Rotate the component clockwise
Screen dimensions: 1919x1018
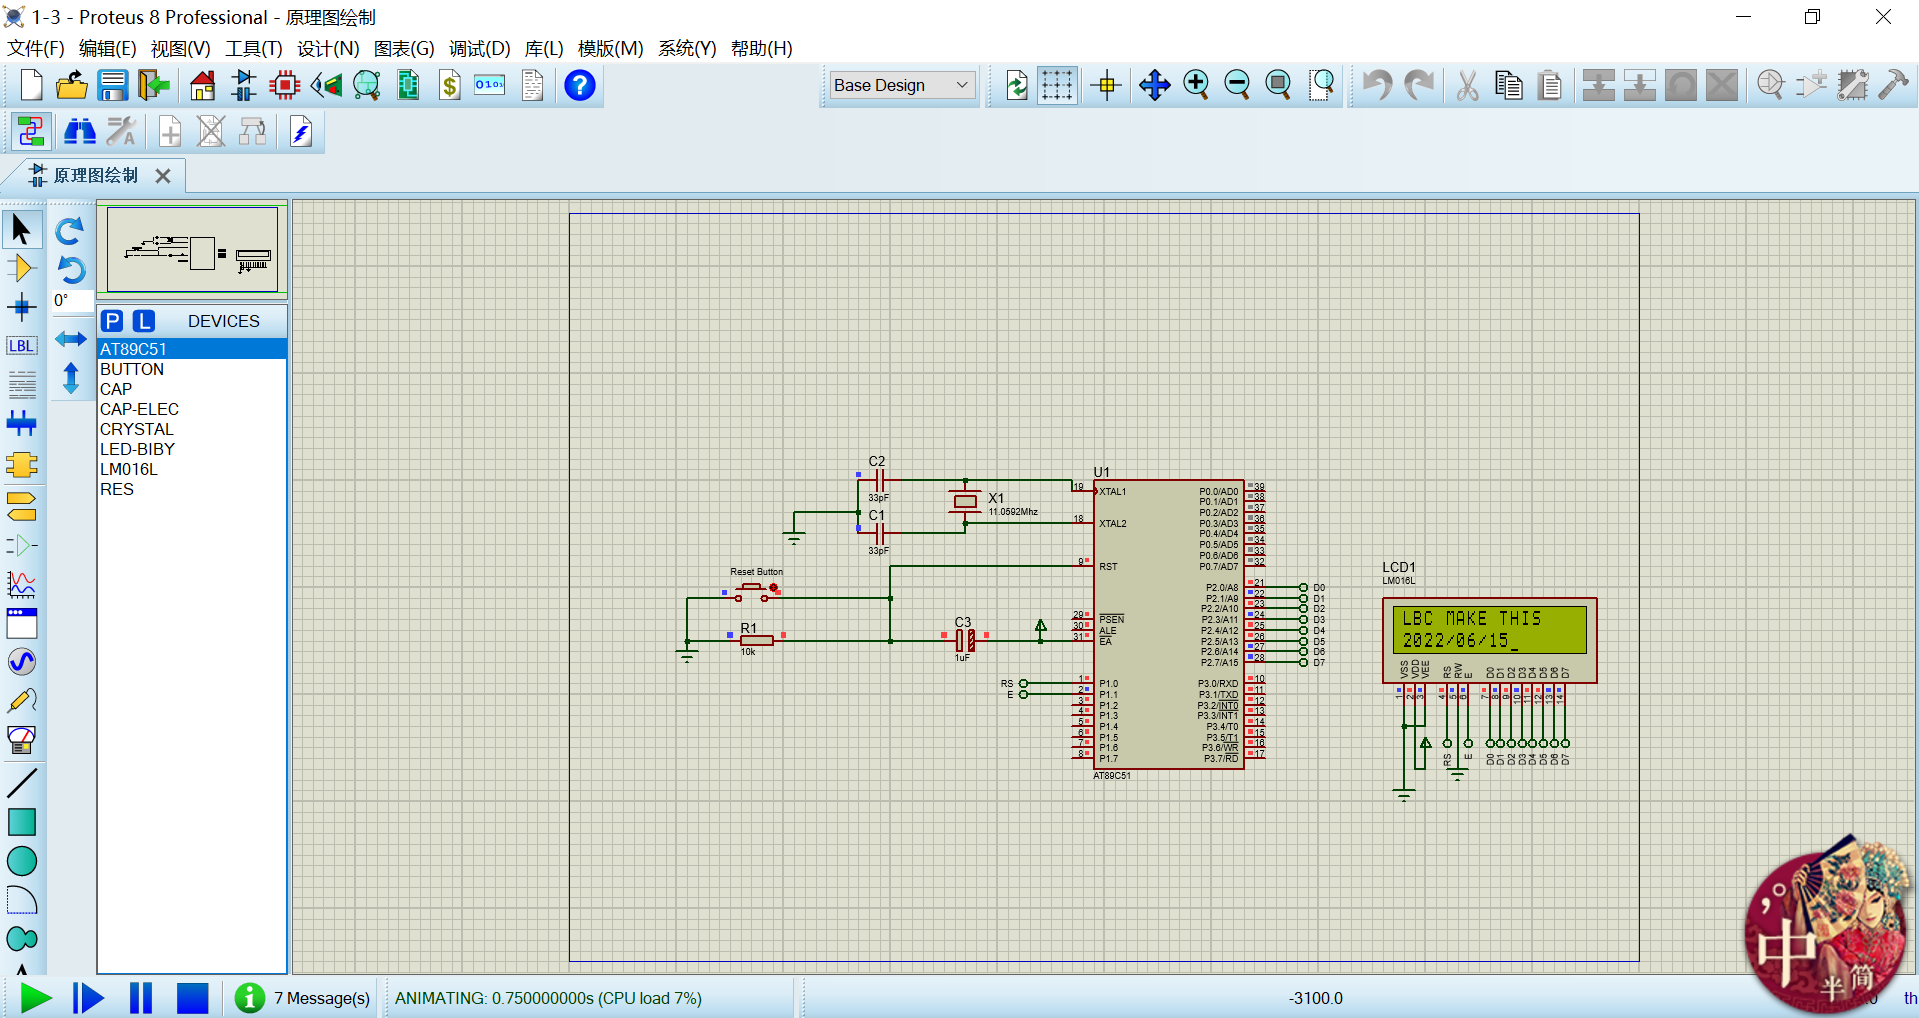point(70,232)
